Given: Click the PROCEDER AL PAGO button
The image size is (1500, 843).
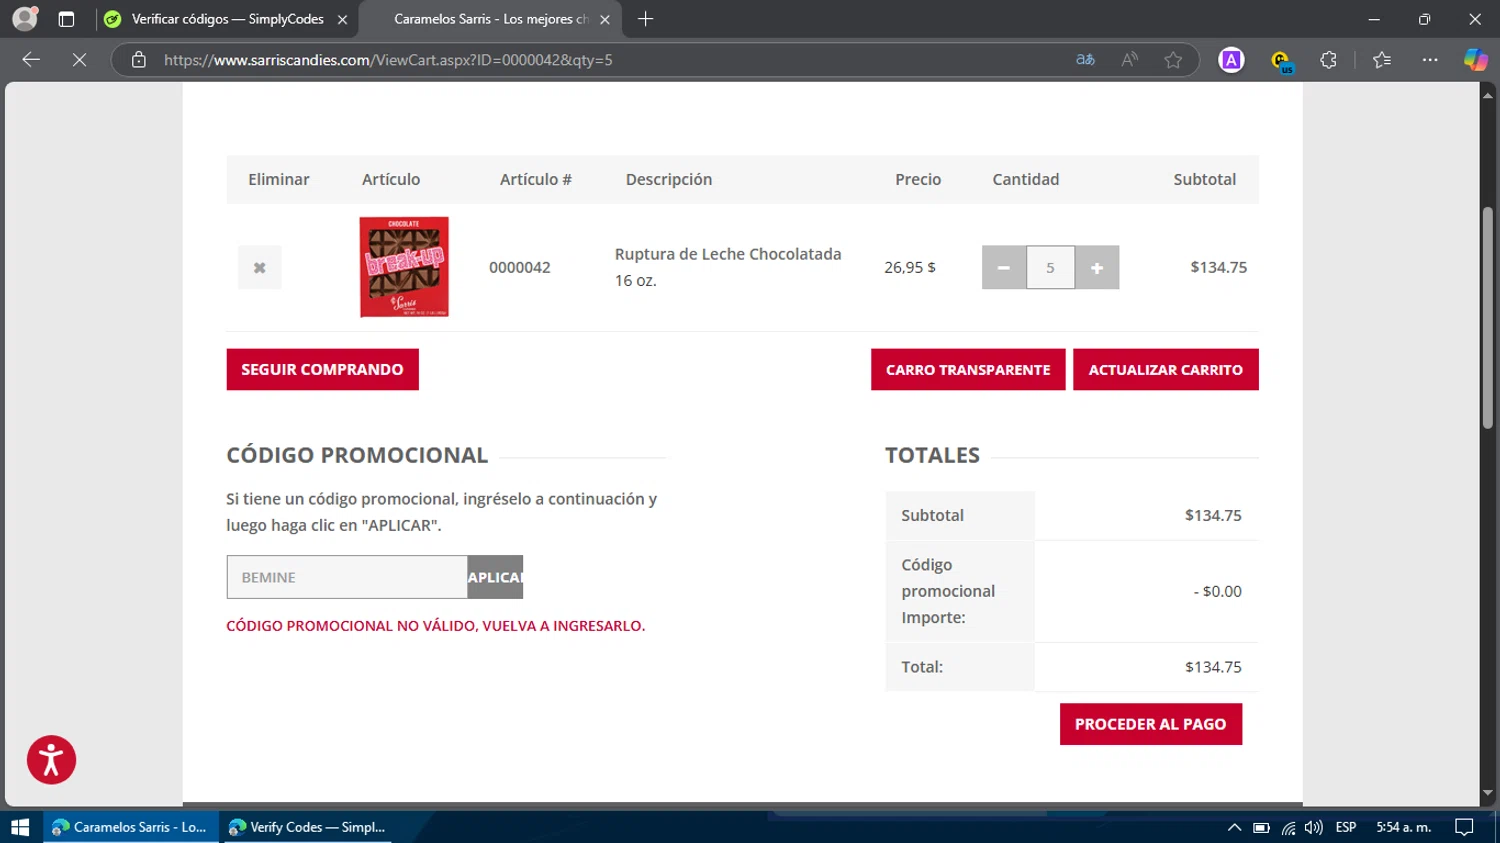Looking at the screenshot, I should pyautogui.click(x=1150, y=724).
